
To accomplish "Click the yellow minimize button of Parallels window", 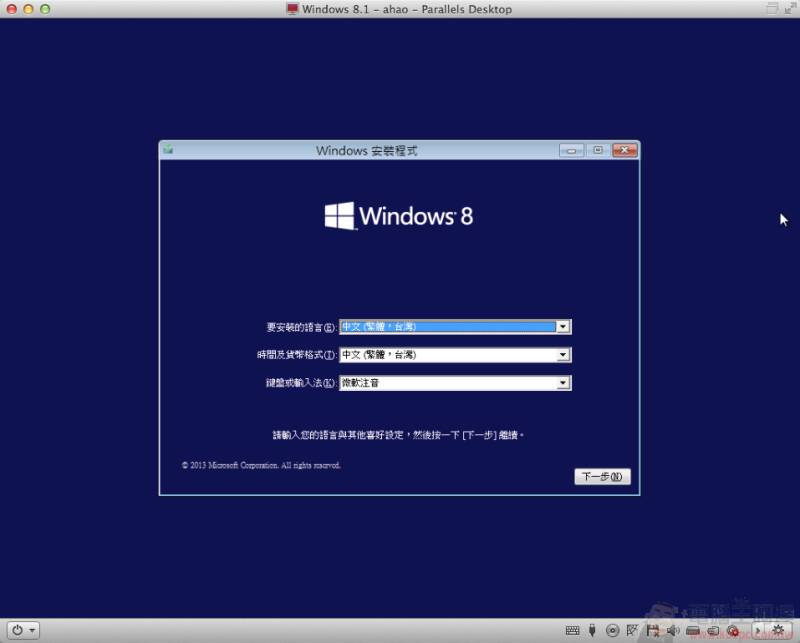I will click(29, 9).
